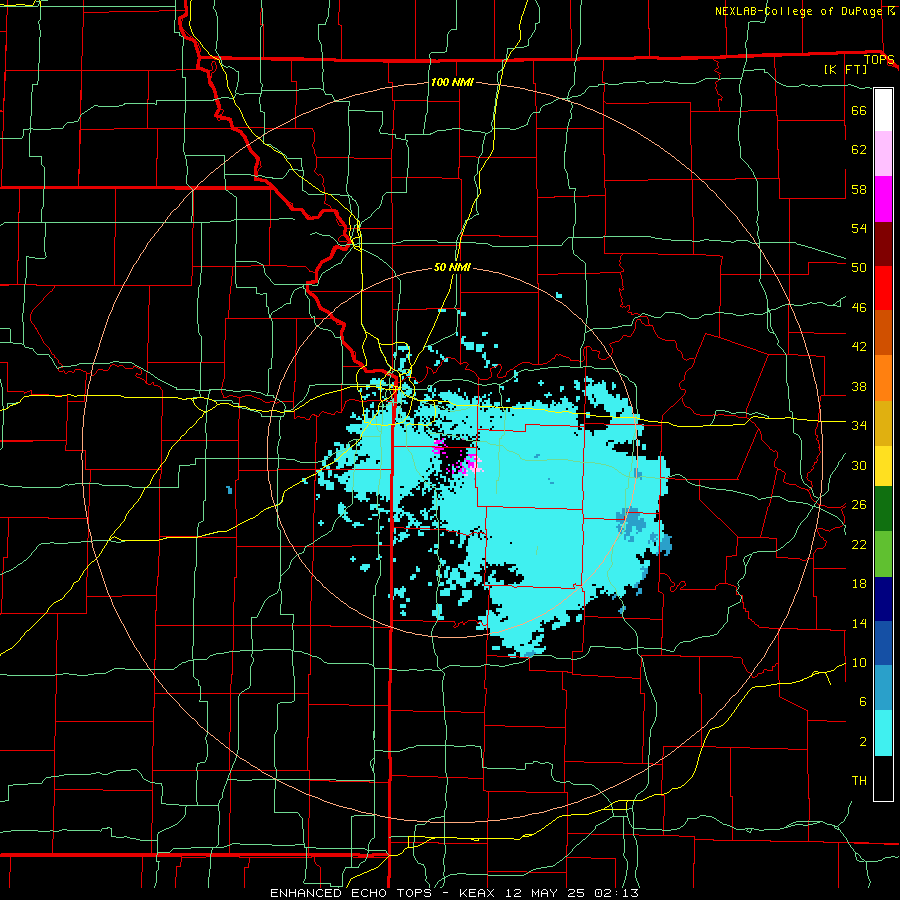Click the legend value 50
This screenshot has width=900, height=900.
(x=859, y=267)
